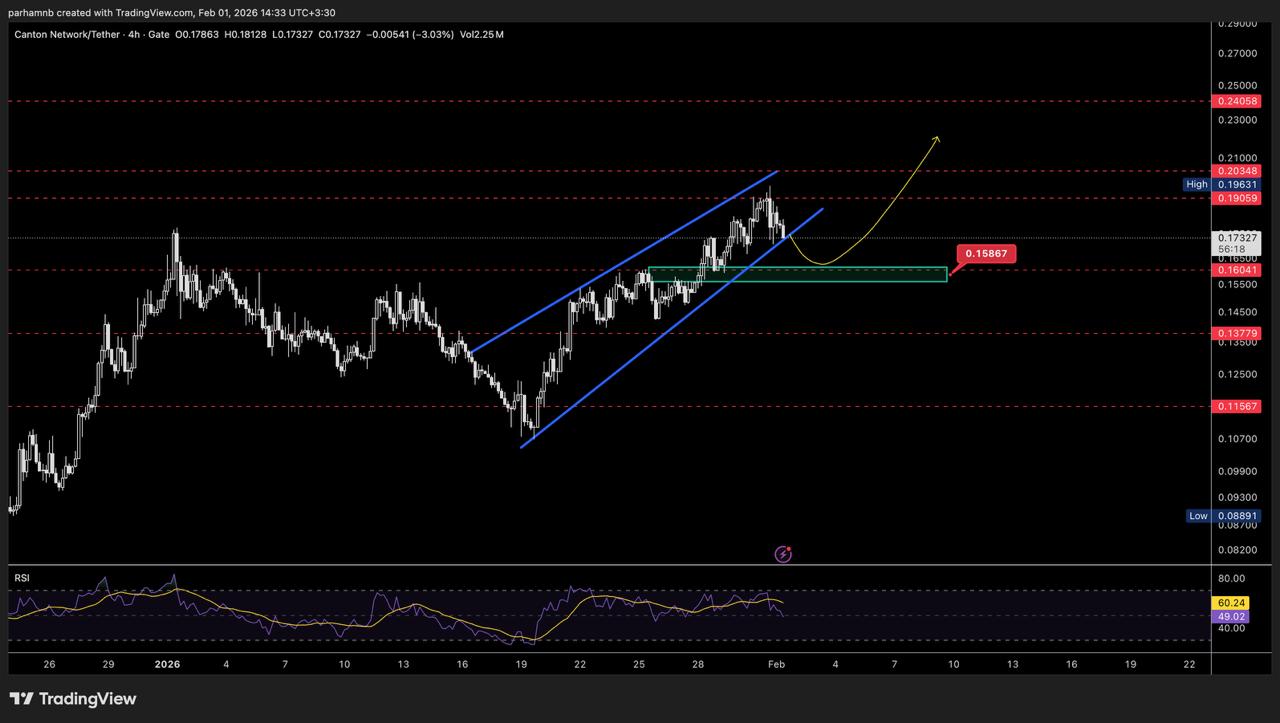Select the 0.13779 price level label
Image resolution: width=1280 pixels, height=723 pixels.
(x=1235, y=333)
